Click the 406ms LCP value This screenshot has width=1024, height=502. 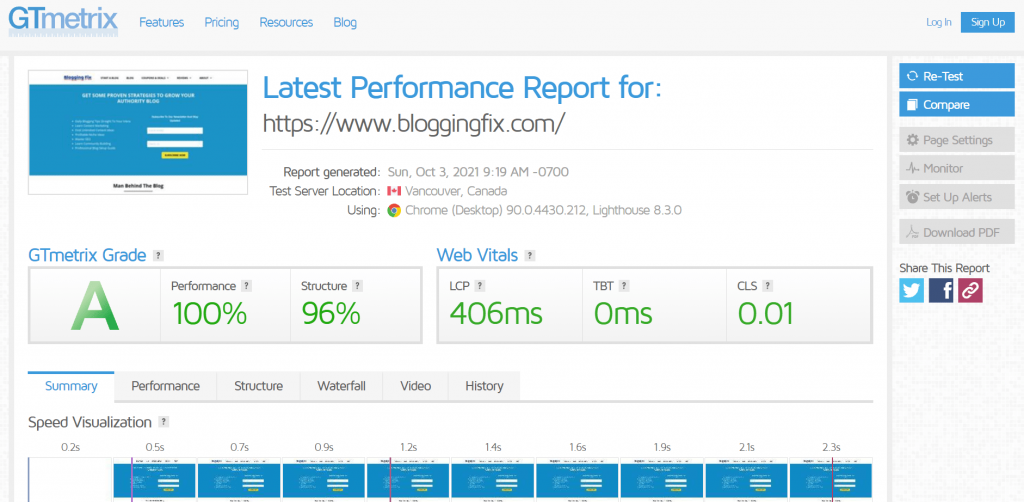[496, 313]
